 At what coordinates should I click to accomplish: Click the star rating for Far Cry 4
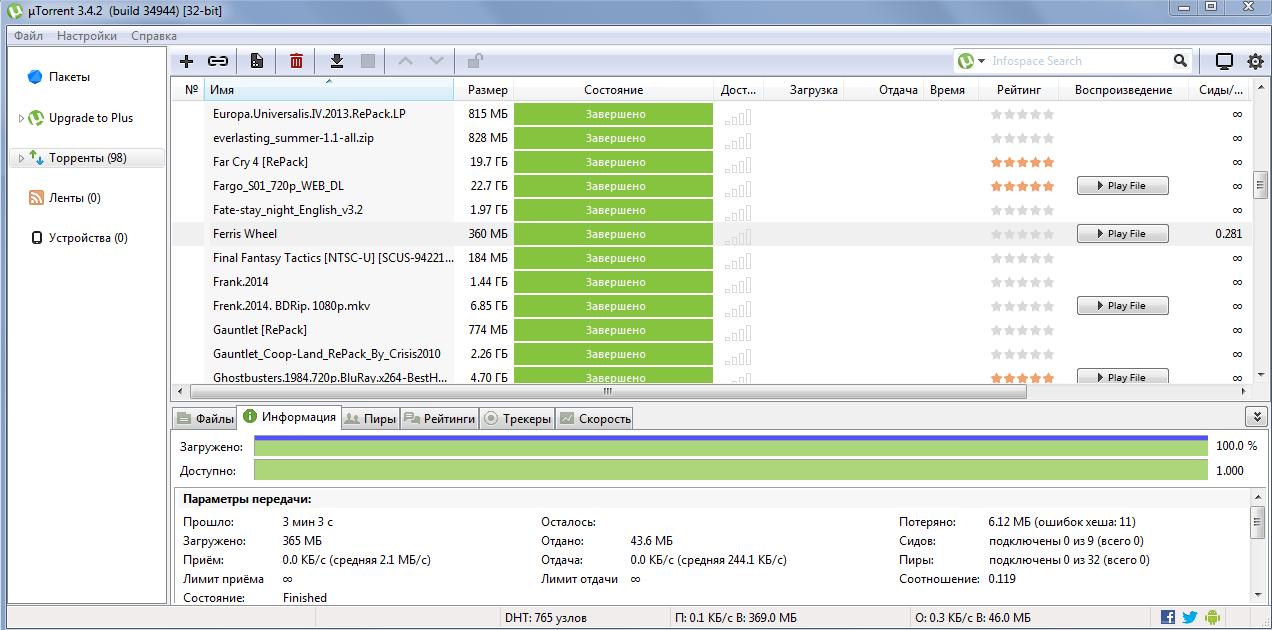[1022, 162]
